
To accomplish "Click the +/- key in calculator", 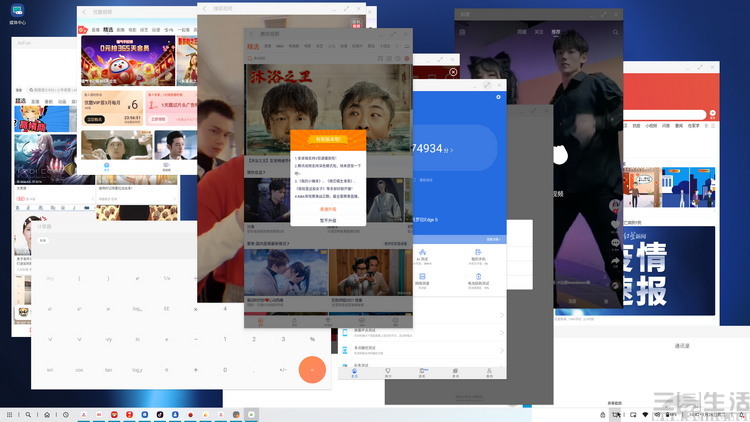I will tap(283, 370).
